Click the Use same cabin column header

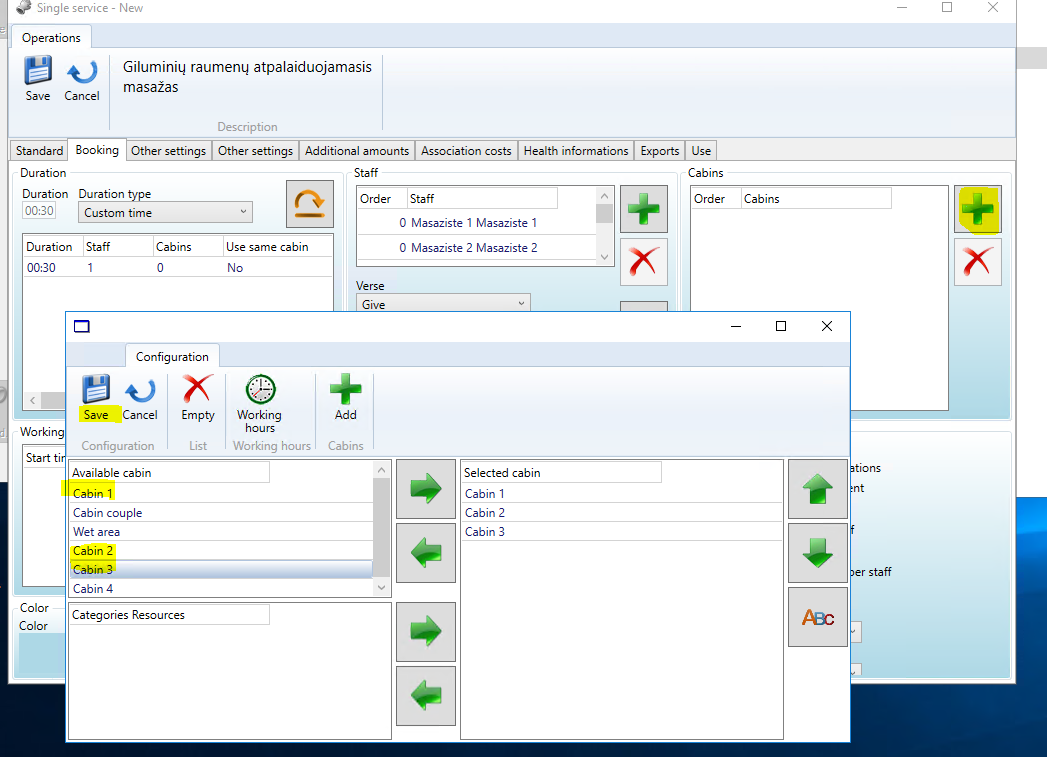(x=277, y=246)
